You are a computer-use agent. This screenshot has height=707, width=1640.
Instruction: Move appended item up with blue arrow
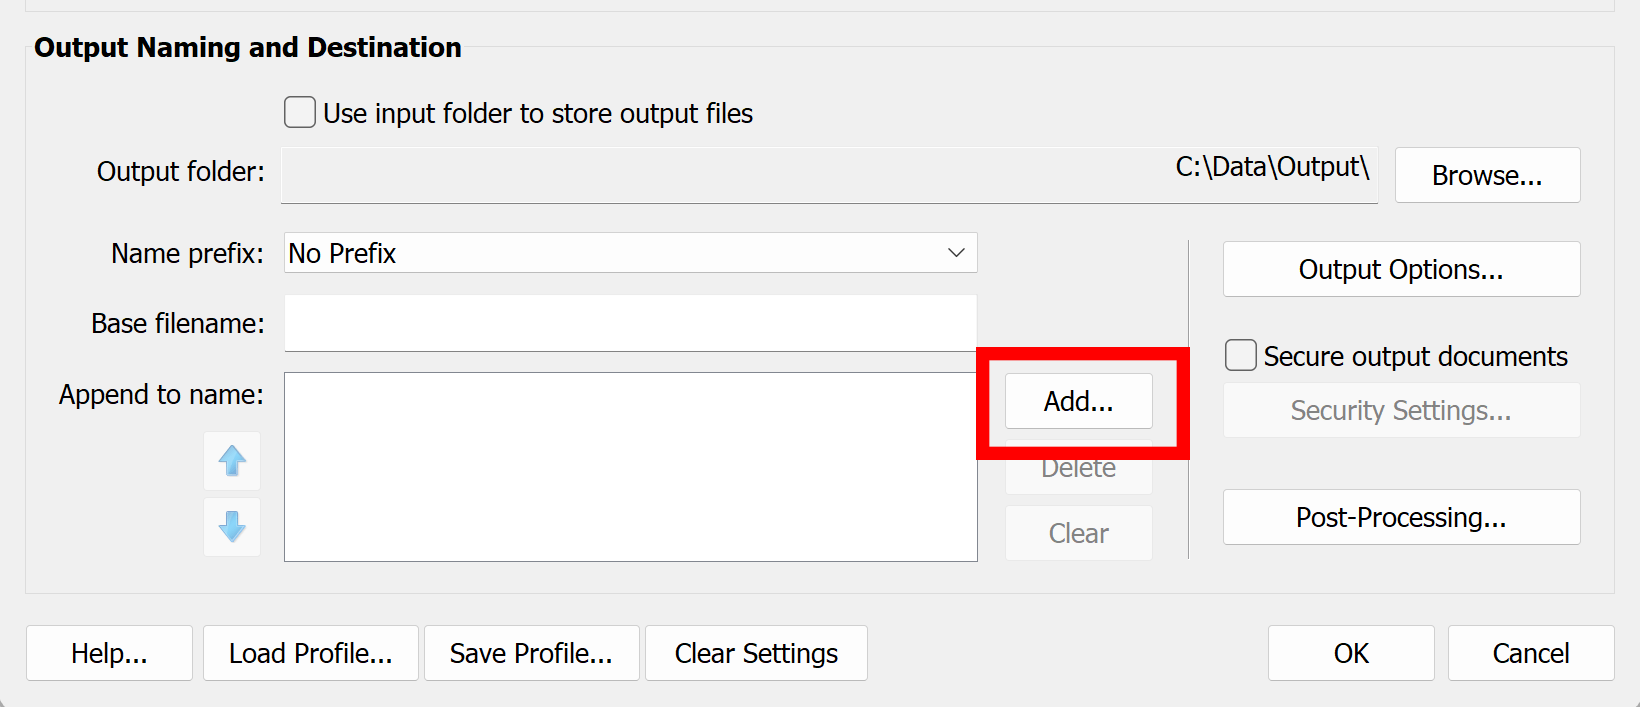coord(232,461)
